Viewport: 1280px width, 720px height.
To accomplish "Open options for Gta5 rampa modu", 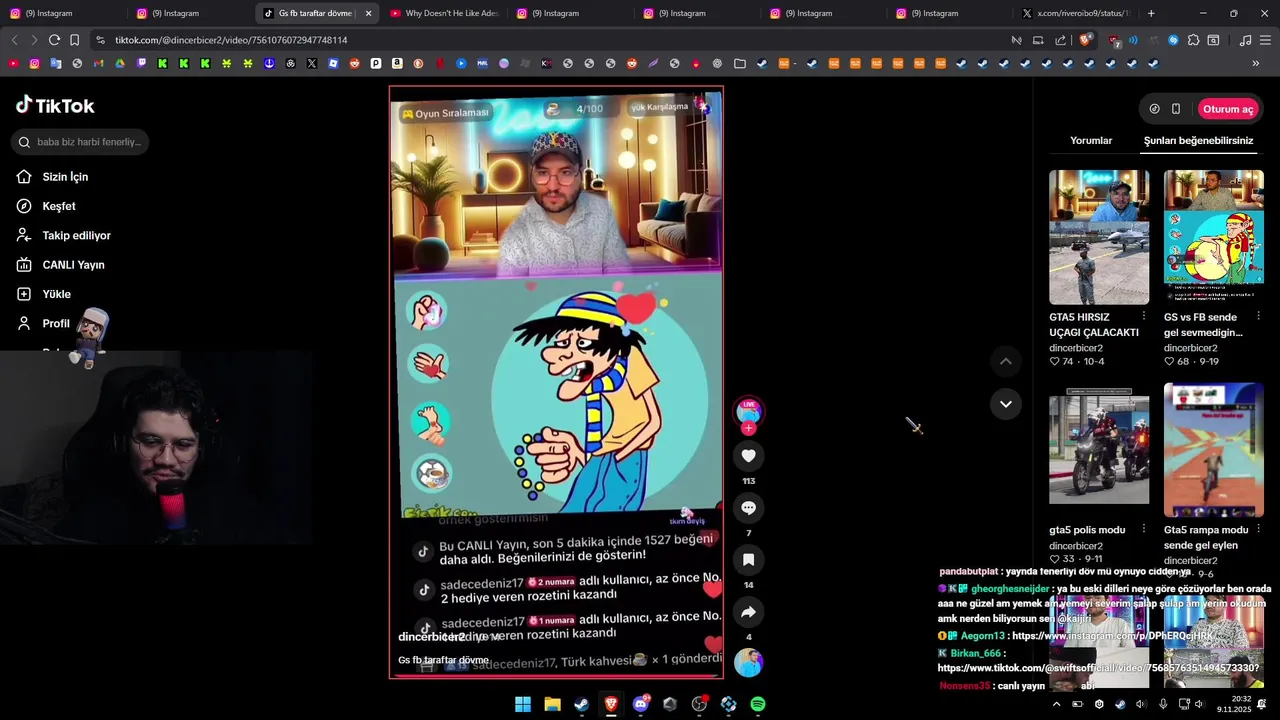I will (1258, 530).
